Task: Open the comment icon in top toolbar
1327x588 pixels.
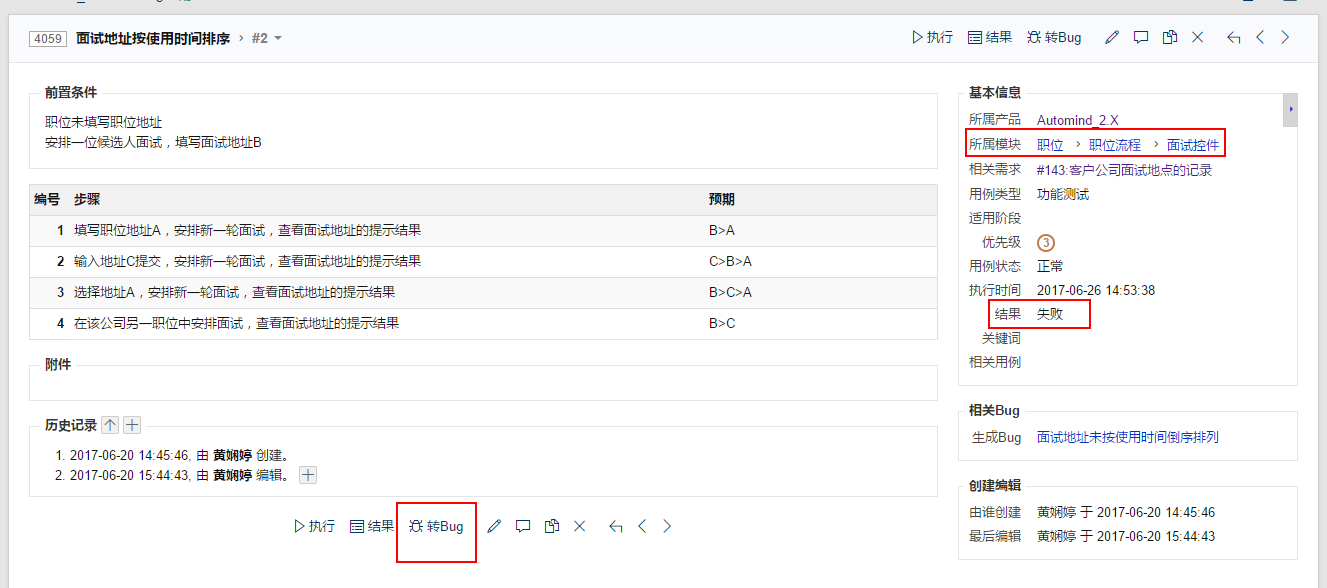Action: (1141, 38)
